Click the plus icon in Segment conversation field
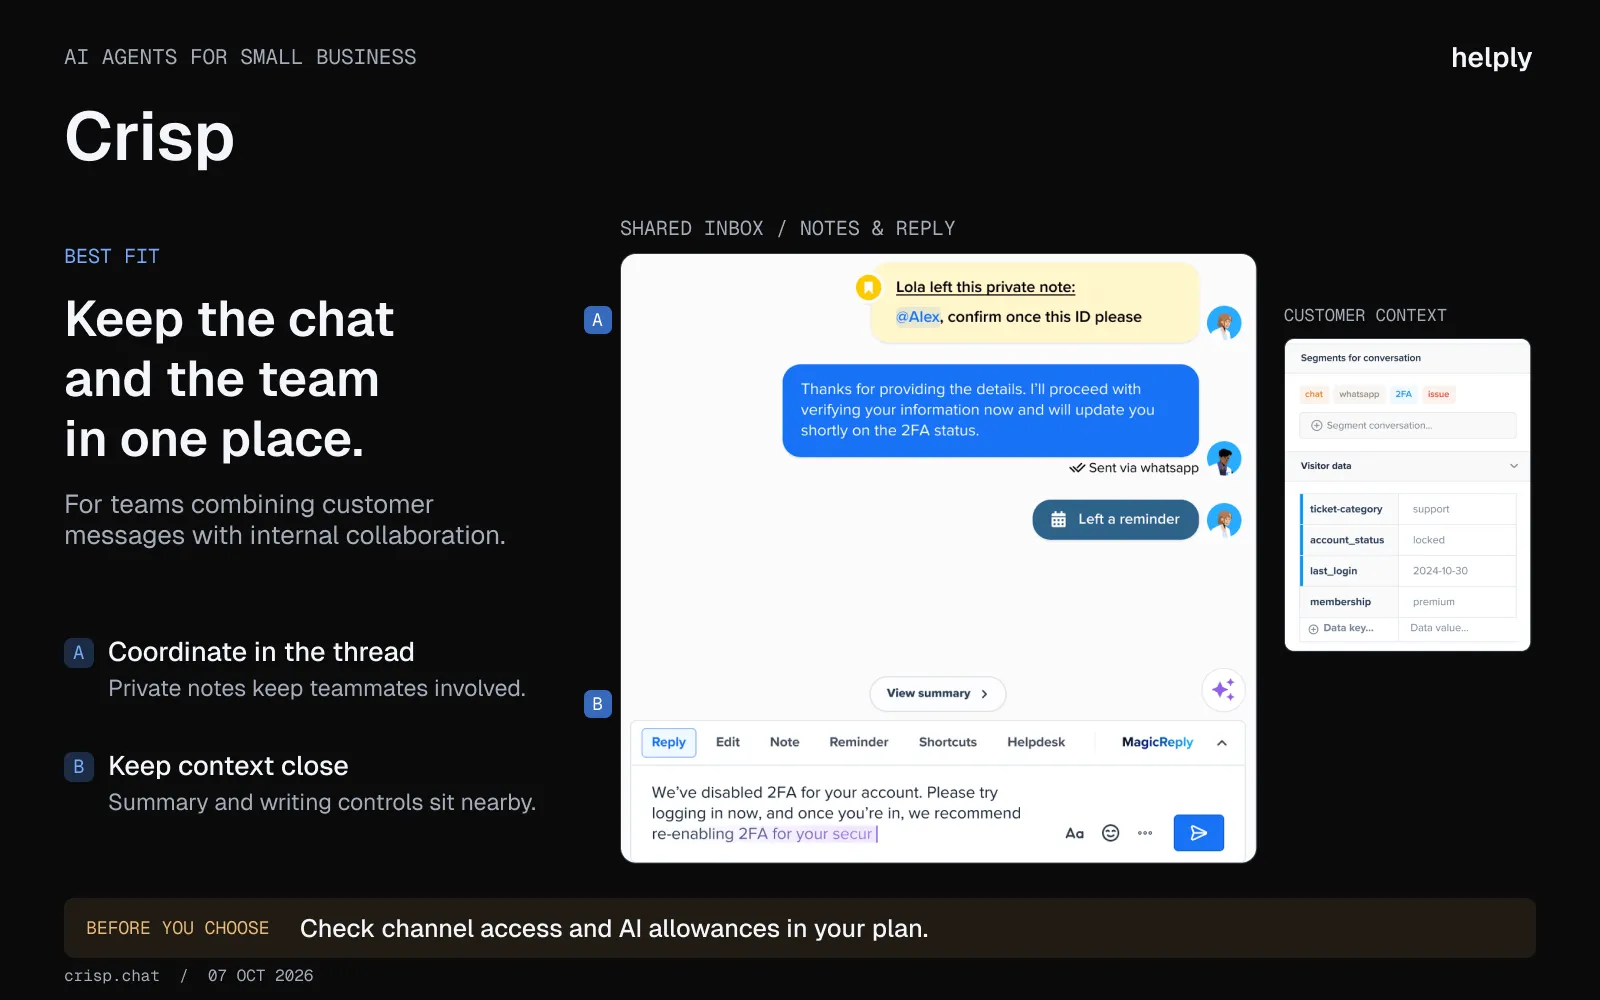This screenshot has width=1600, height=1000. (x=1316, y=426)
